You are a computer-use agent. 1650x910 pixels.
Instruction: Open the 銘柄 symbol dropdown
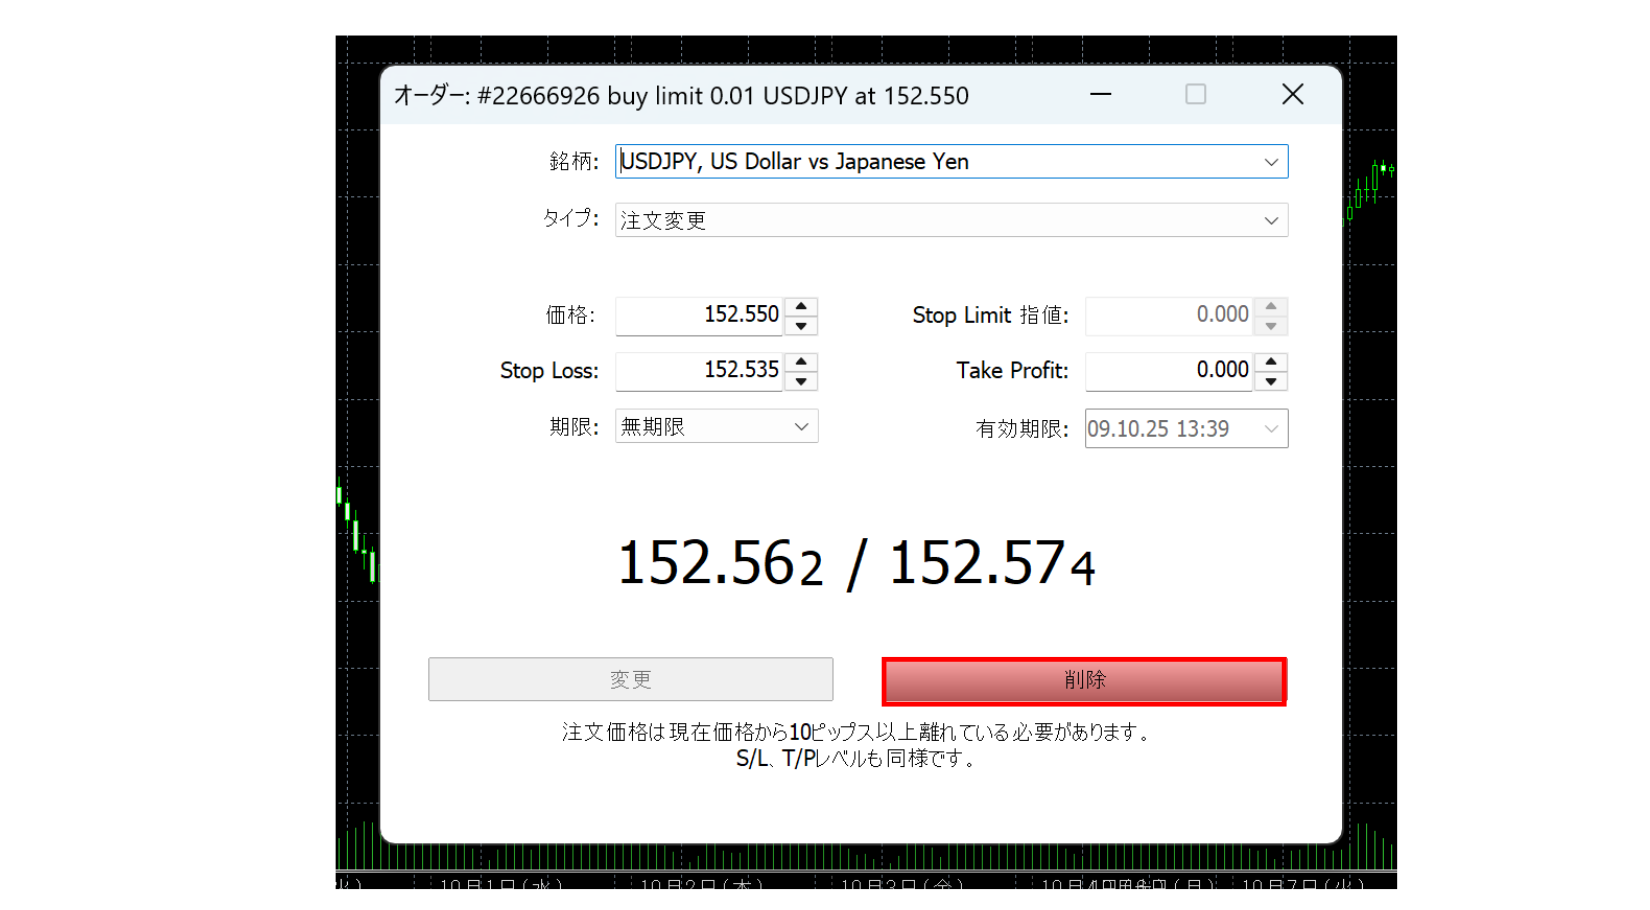point(1270,162)
